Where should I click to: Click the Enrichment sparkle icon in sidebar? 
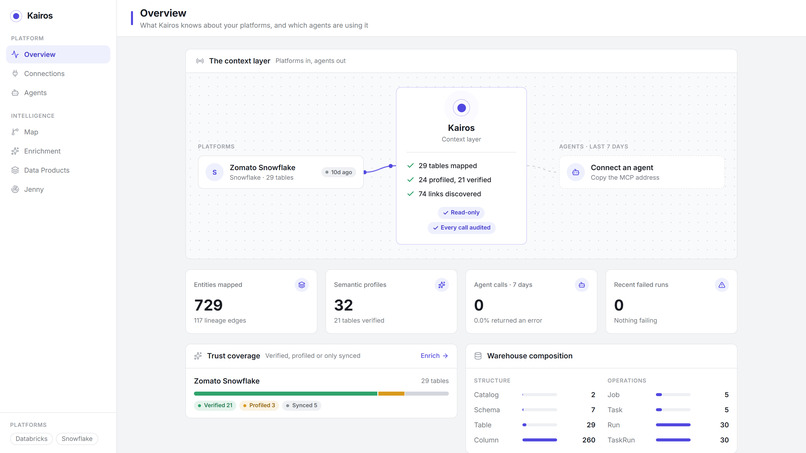click(x=15, y=151)
